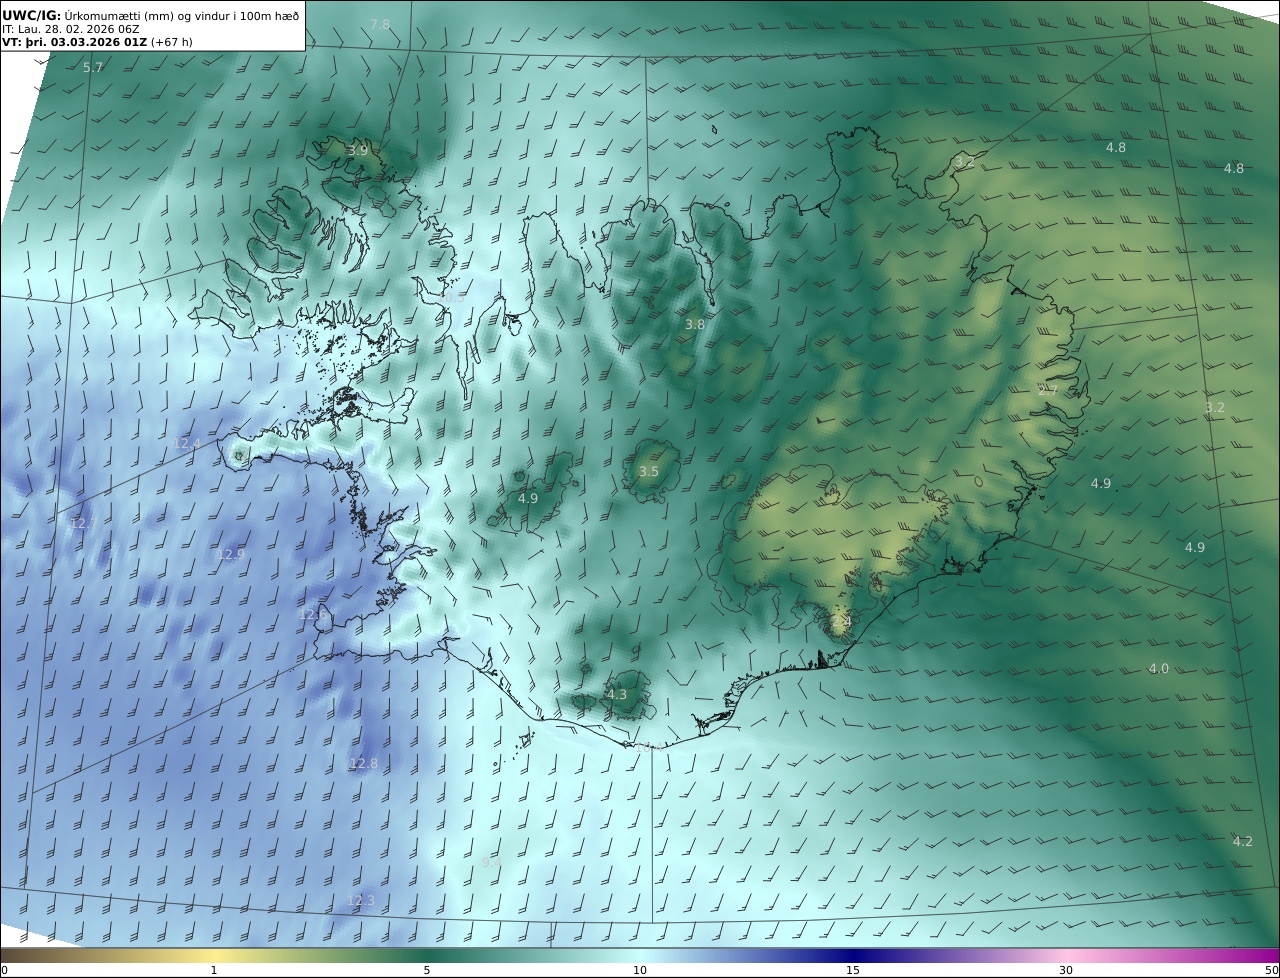Click the 12.4 value off Snæfellsnes
Viewport: 1280px width, 978px height.
tap(187, 443)
